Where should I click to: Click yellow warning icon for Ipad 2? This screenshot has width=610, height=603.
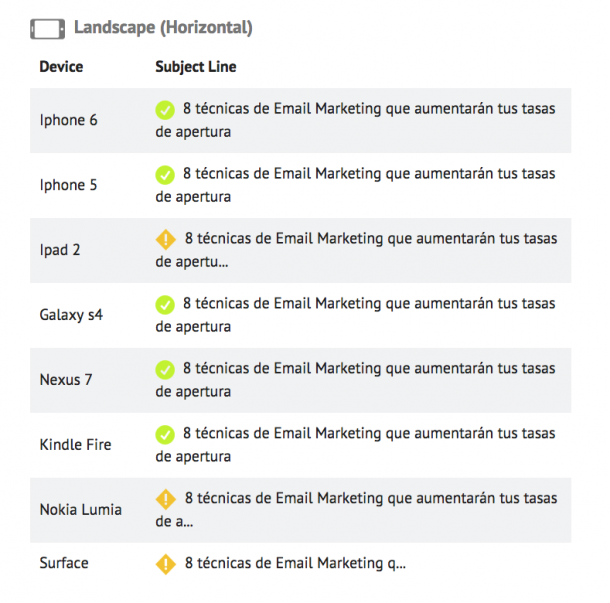pyautogui.click(x=165, y=239)
